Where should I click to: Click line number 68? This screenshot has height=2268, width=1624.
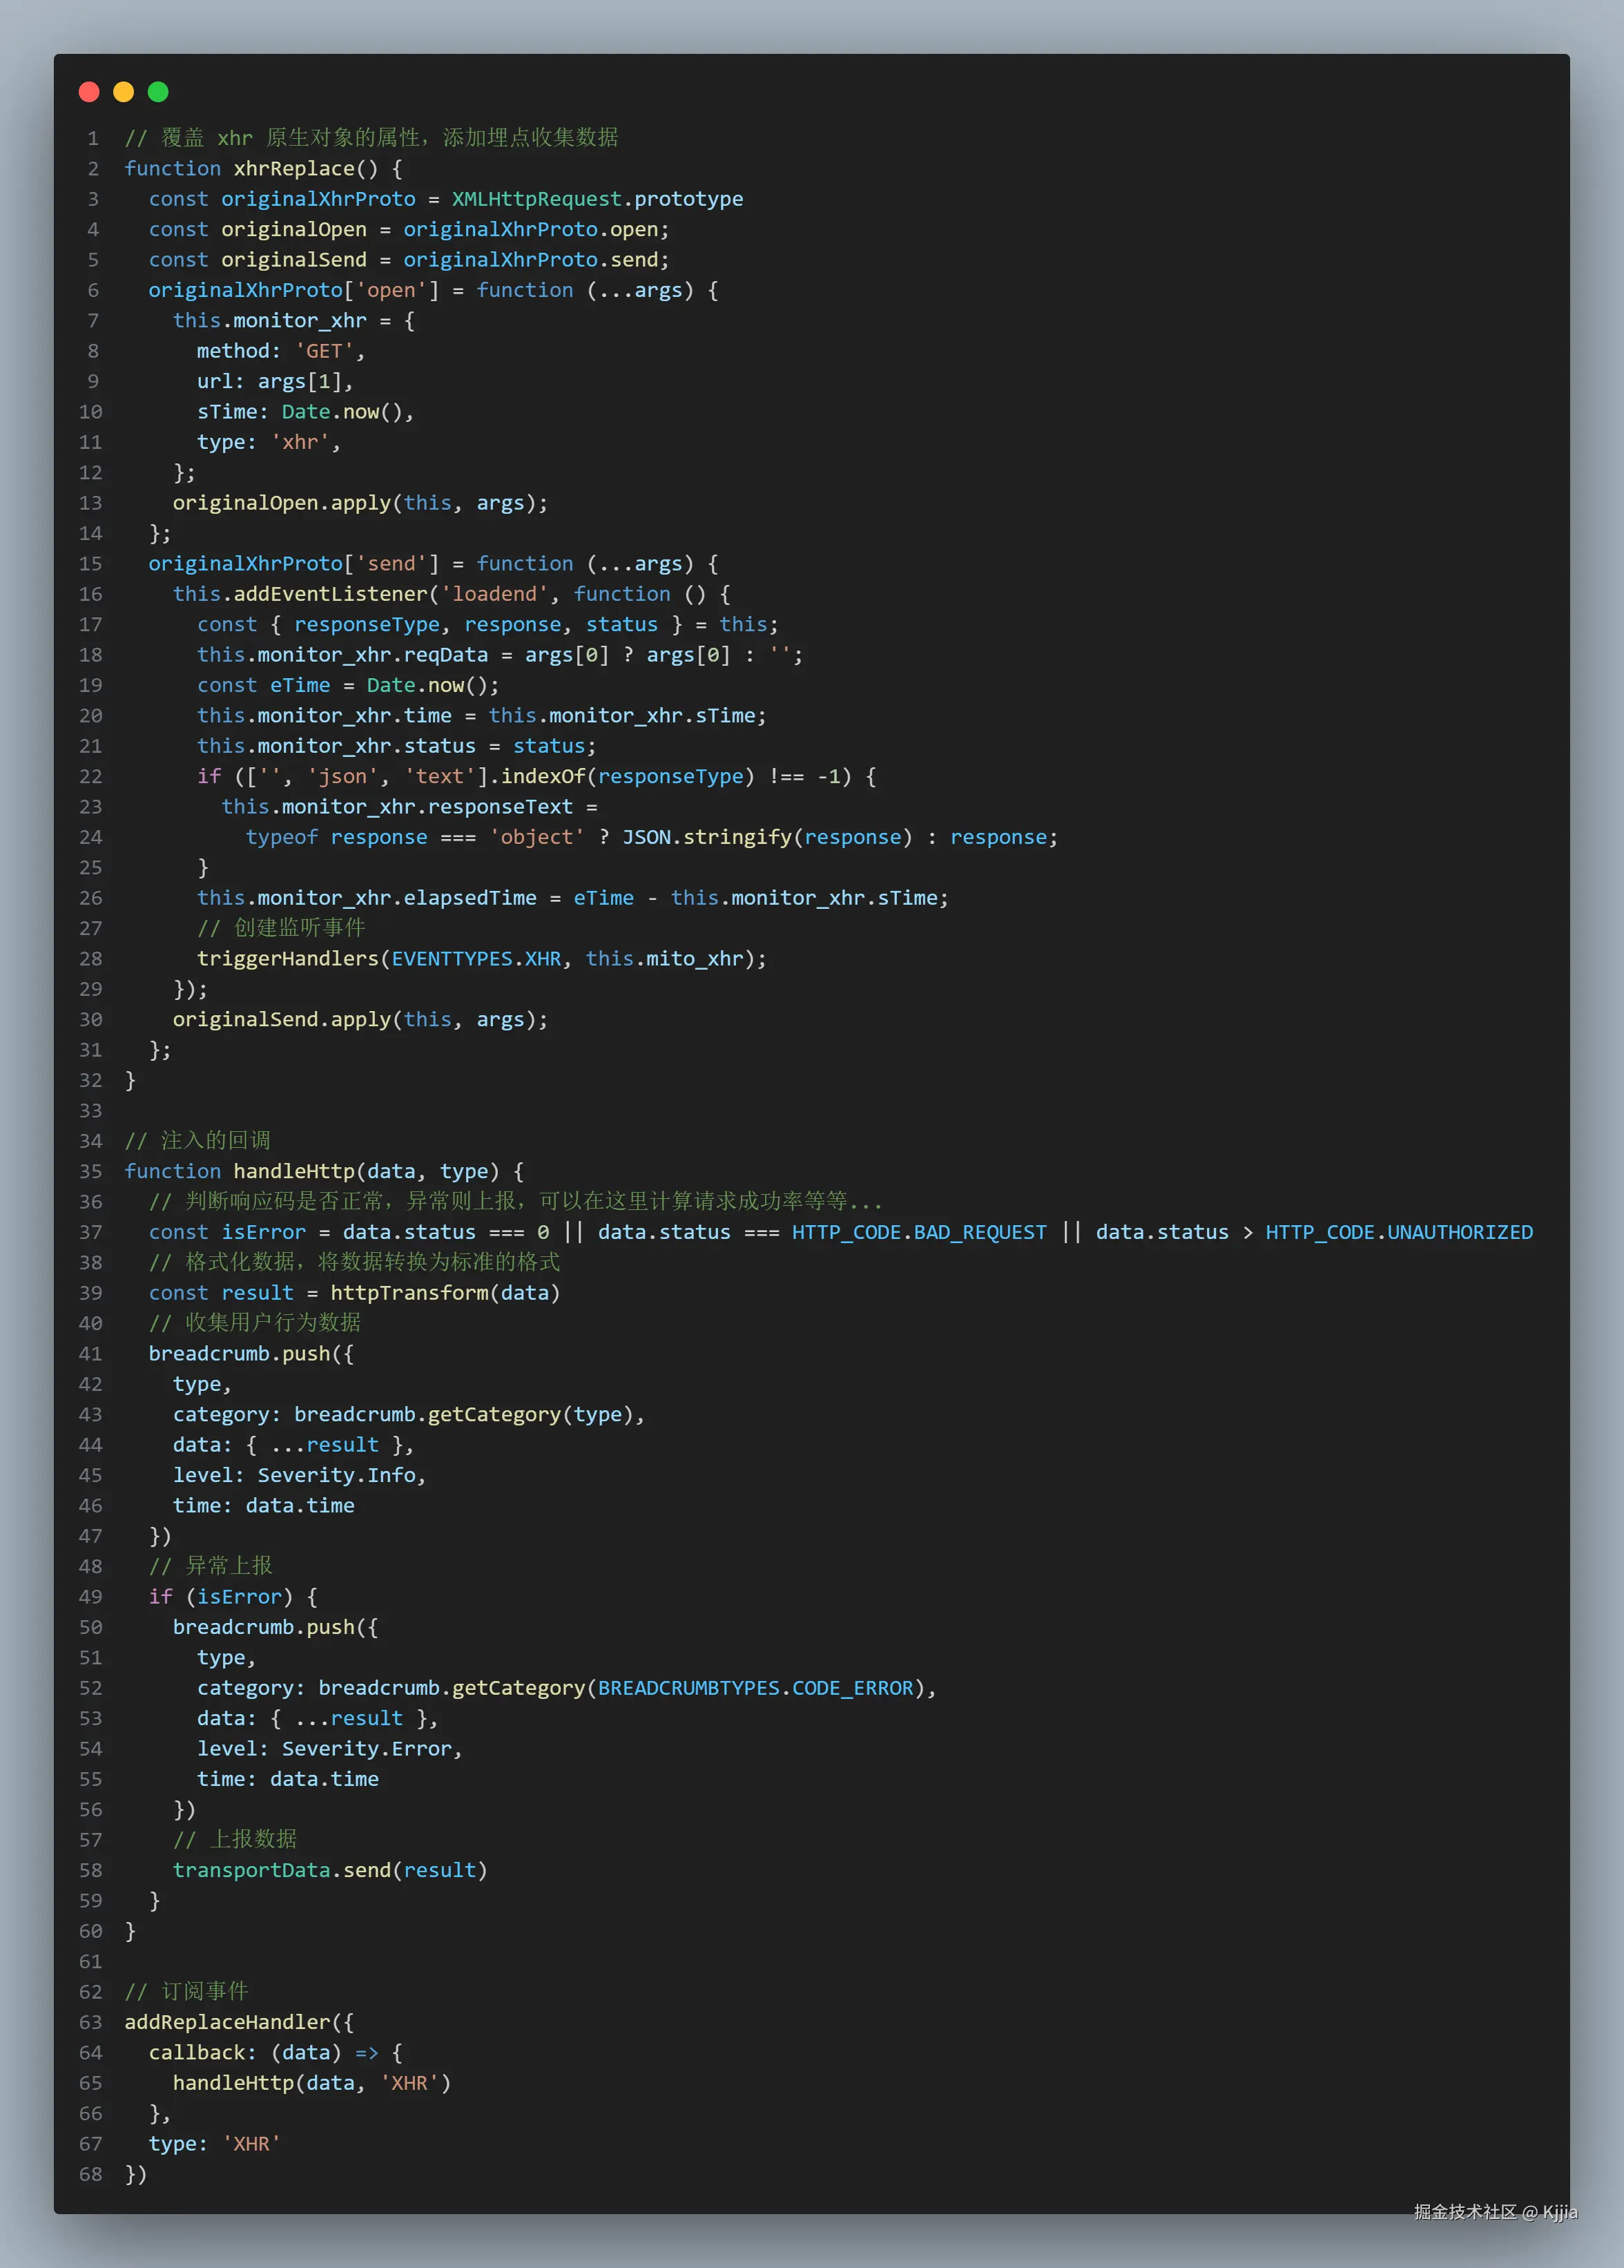91,2174
